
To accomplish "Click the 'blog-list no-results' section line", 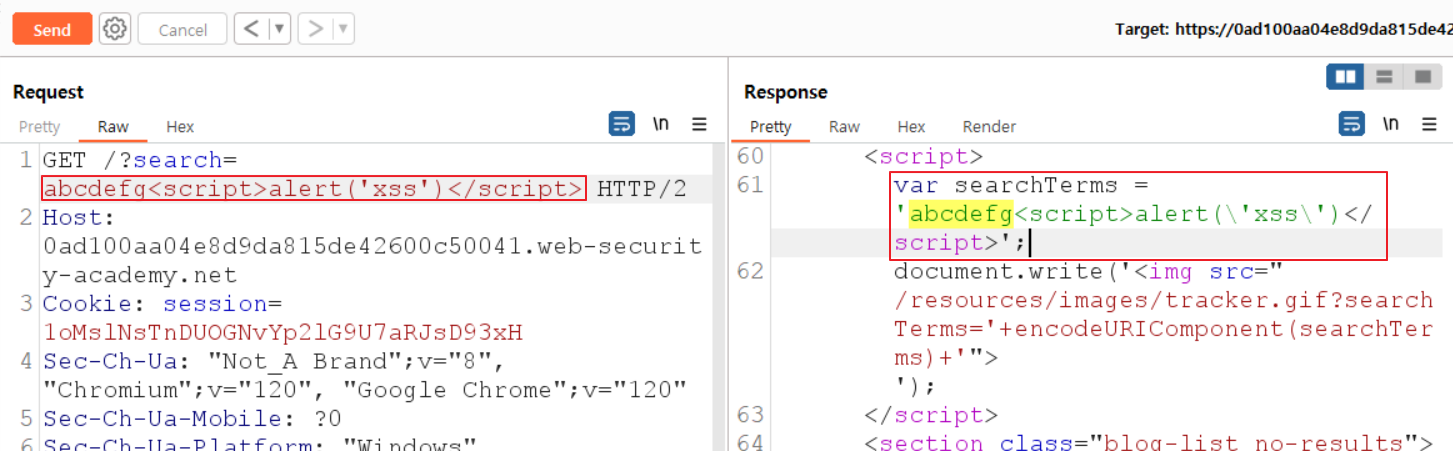I will (1149, 443).
